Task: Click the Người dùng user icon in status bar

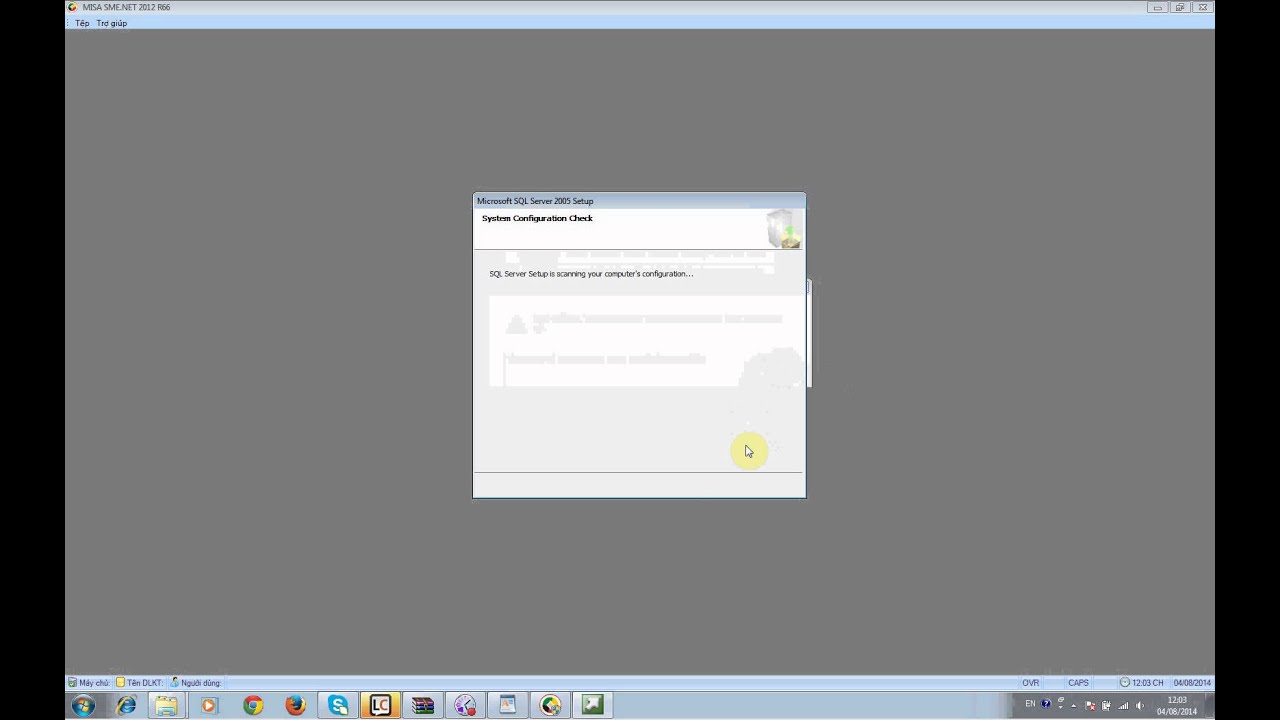Action: click(x=175, y=683)
